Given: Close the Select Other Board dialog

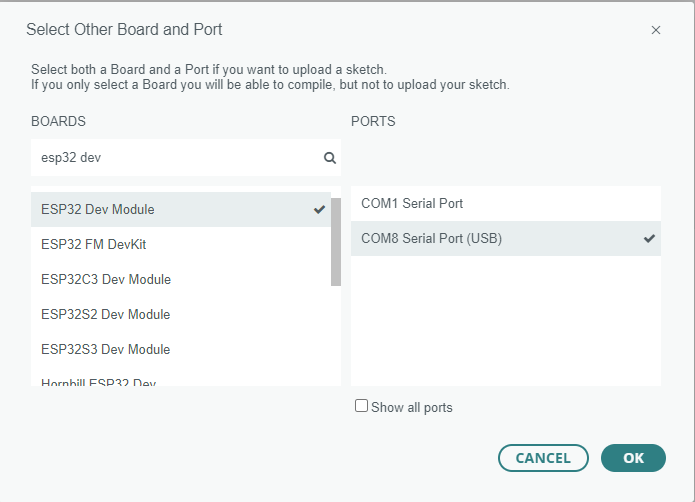Looking at the screenshot, I should point(656,30).
